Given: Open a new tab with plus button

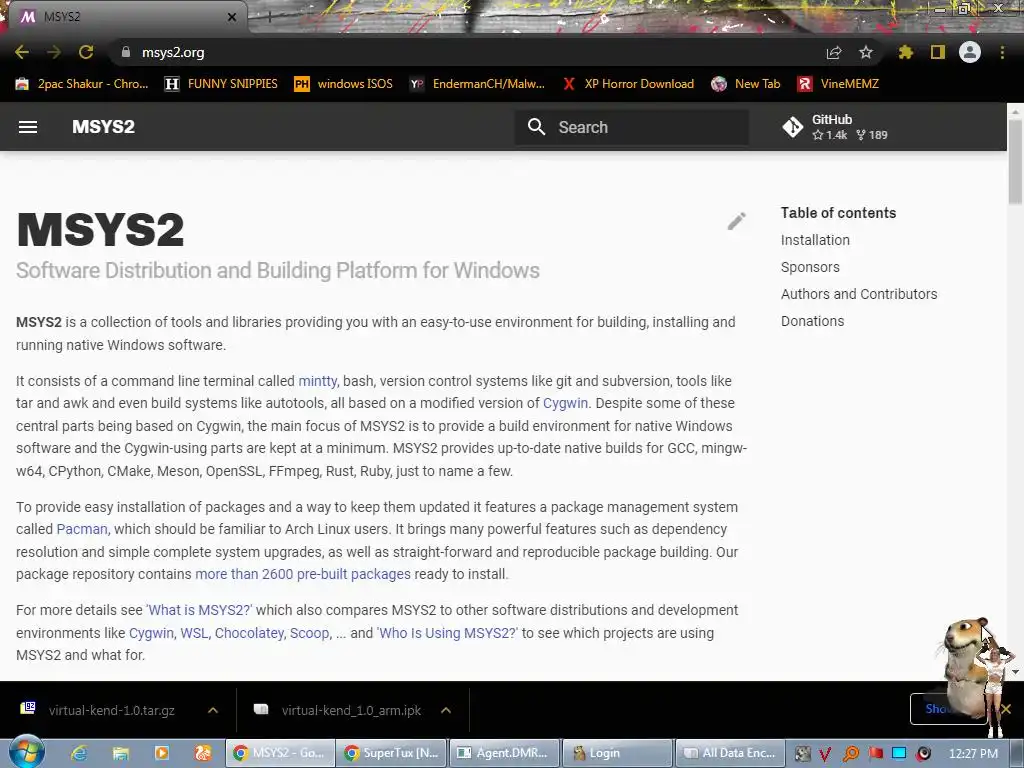Looking at the screenshot, I should coord(269,17).
